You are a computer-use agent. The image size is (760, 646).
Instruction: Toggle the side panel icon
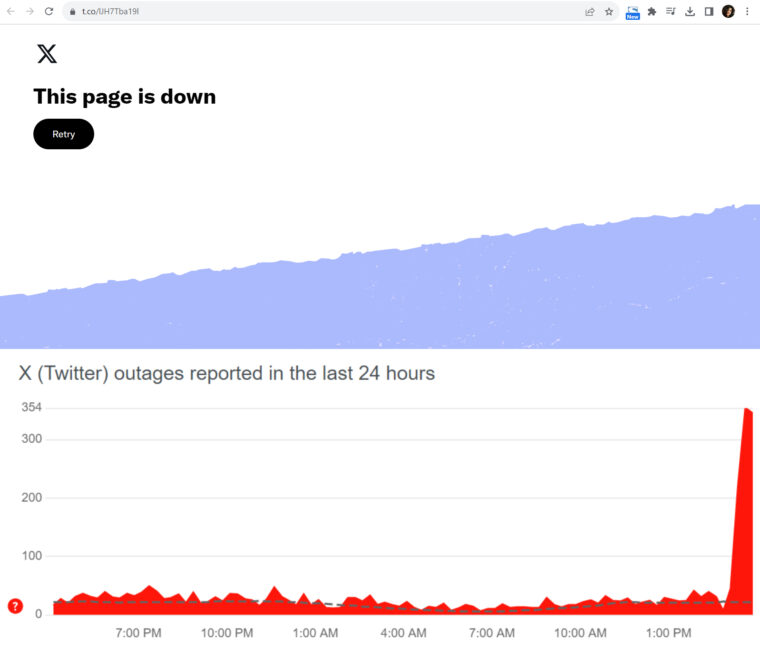[x=709, y=12]
